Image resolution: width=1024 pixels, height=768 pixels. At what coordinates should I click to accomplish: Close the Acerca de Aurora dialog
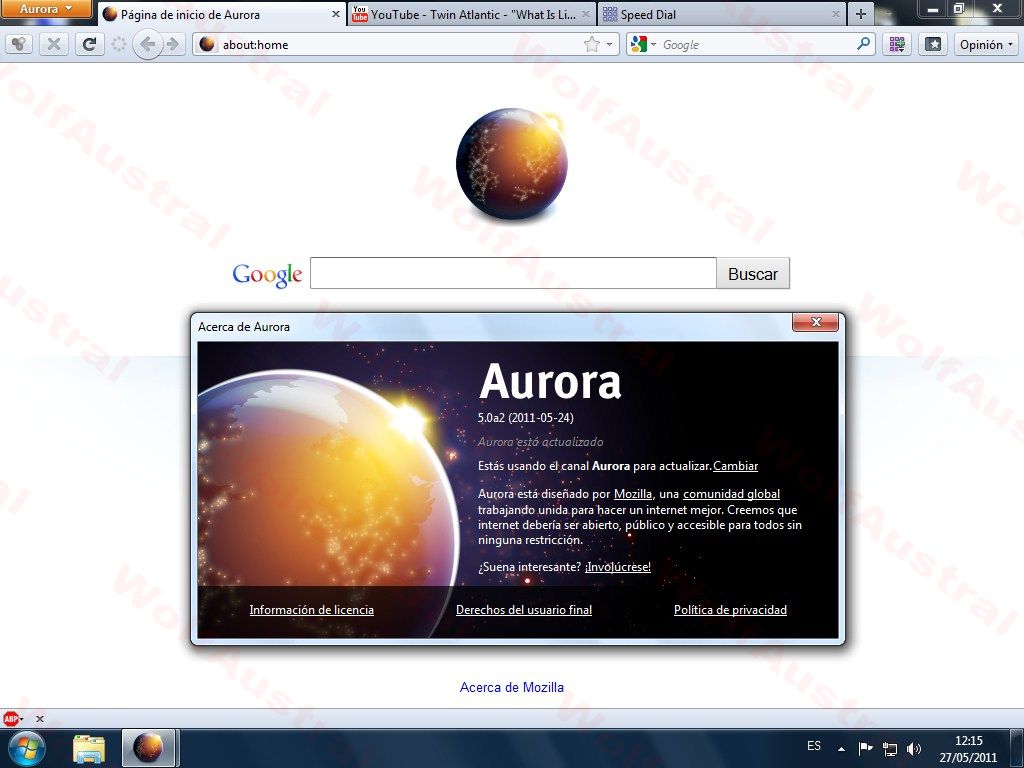[815, 322]
